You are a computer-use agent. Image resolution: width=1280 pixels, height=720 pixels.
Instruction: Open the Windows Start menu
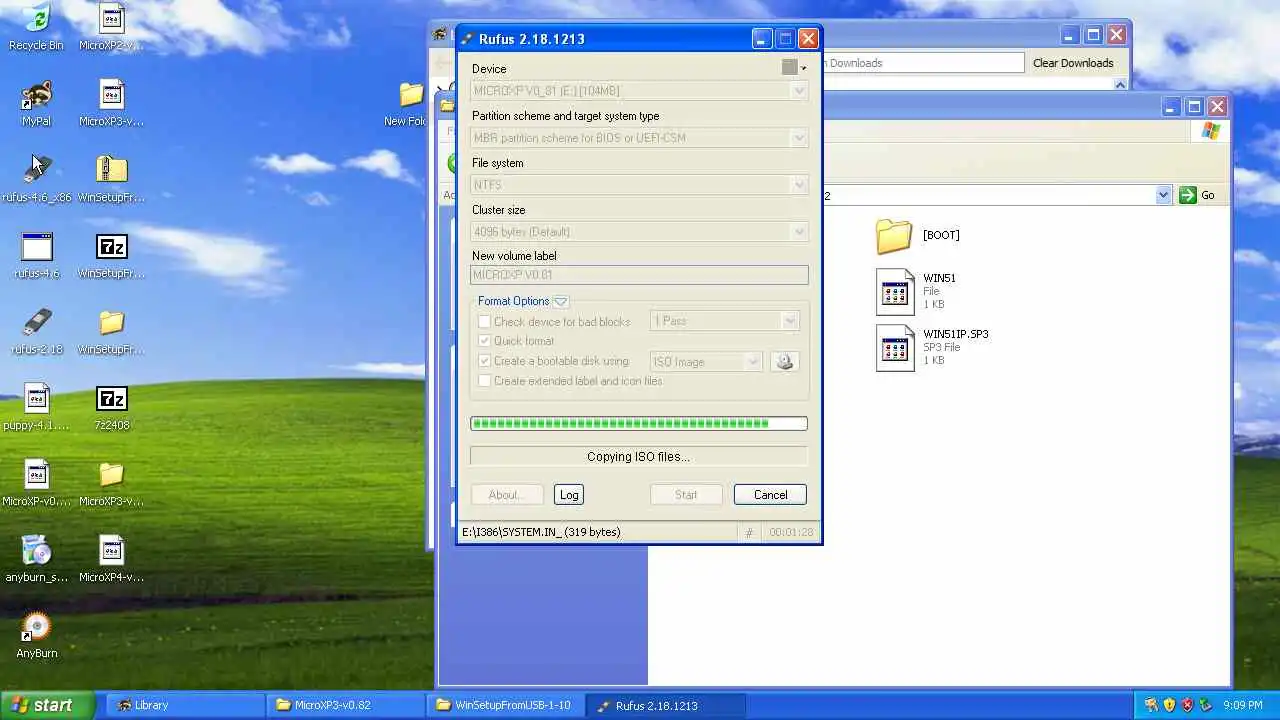click(x=47, y=705)
